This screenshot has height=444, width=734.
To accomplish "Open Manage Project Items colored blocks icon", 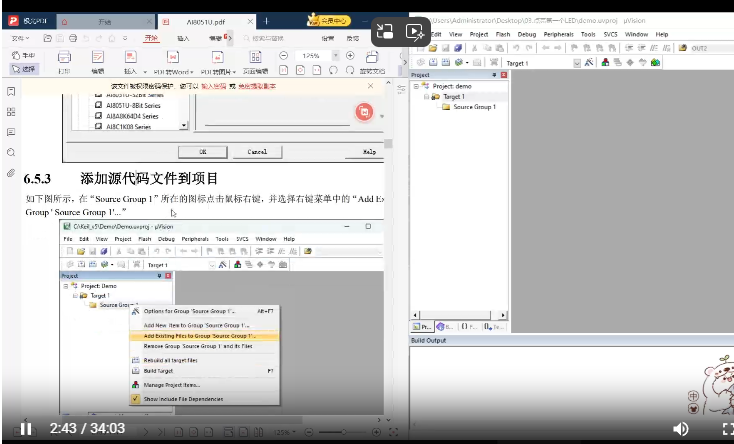I will pyautogui.click(x=605, y=62).
